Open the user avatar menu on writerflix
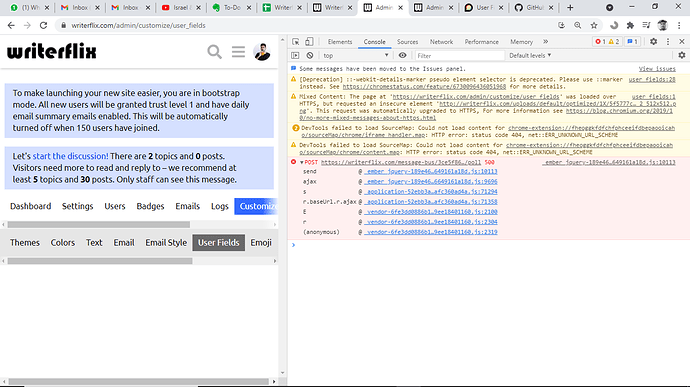 (262, 52)
